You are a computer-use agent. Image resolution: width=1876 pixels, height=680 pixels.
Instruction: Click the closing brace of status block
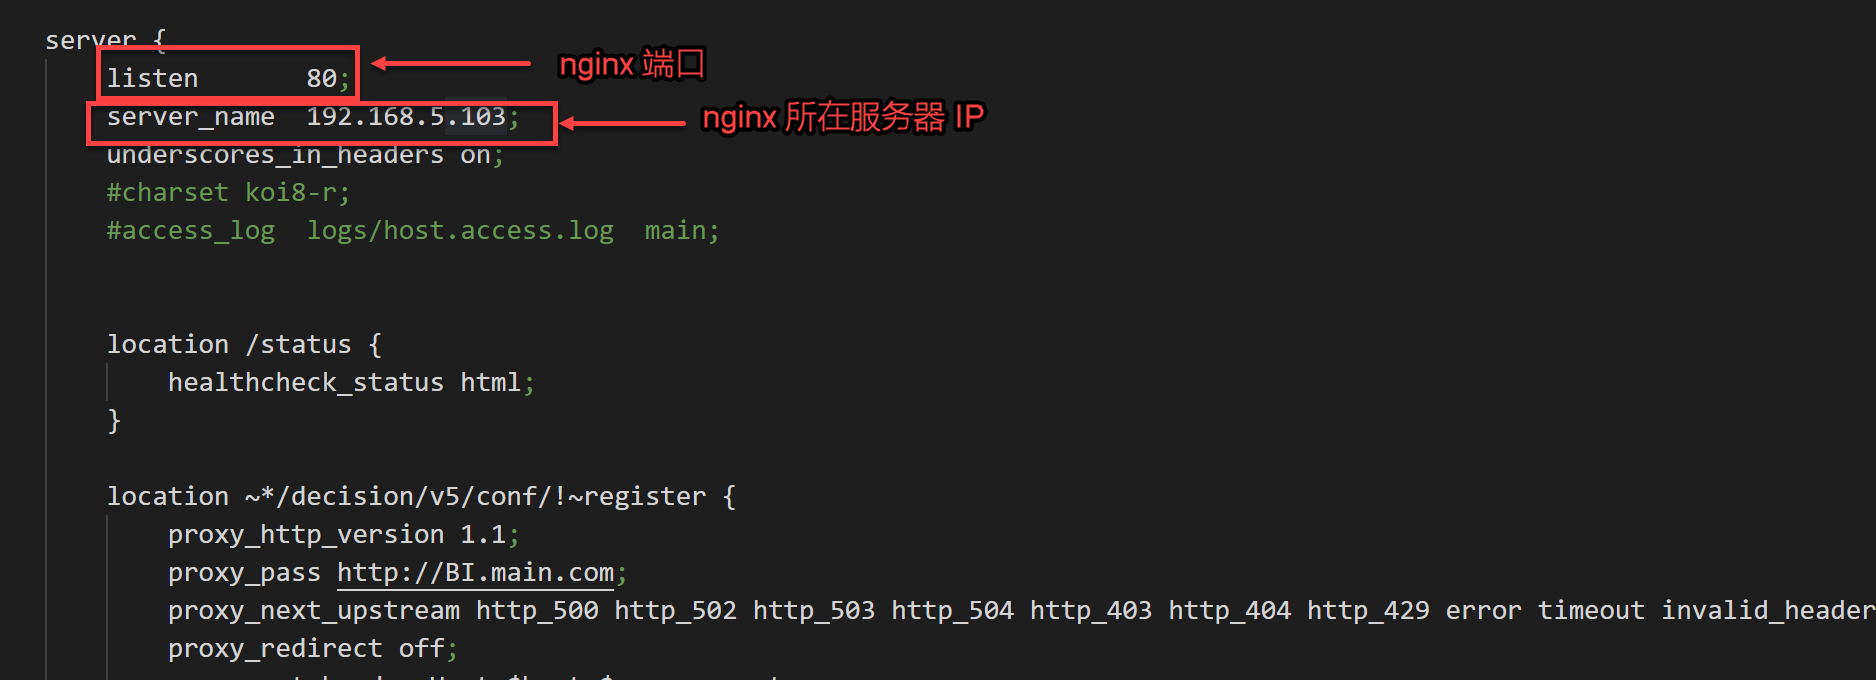[114, 421]
